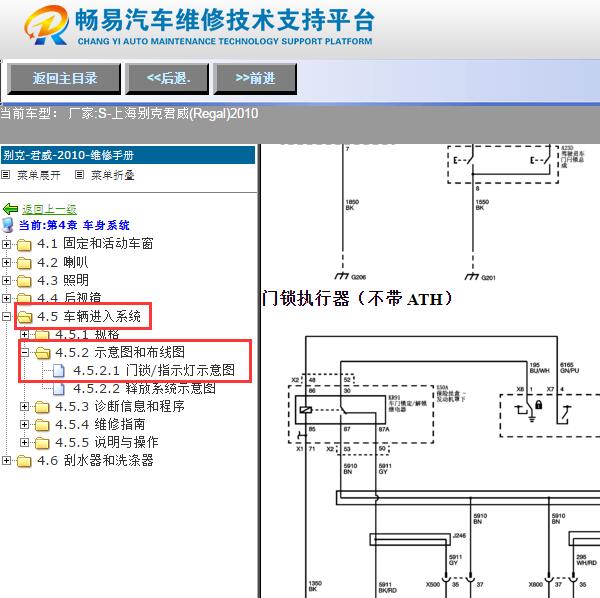Screen dimensions: 600x598
Task: Expand the 4.5.5 说明与操作 node
Action: click(x=24, y=442)
